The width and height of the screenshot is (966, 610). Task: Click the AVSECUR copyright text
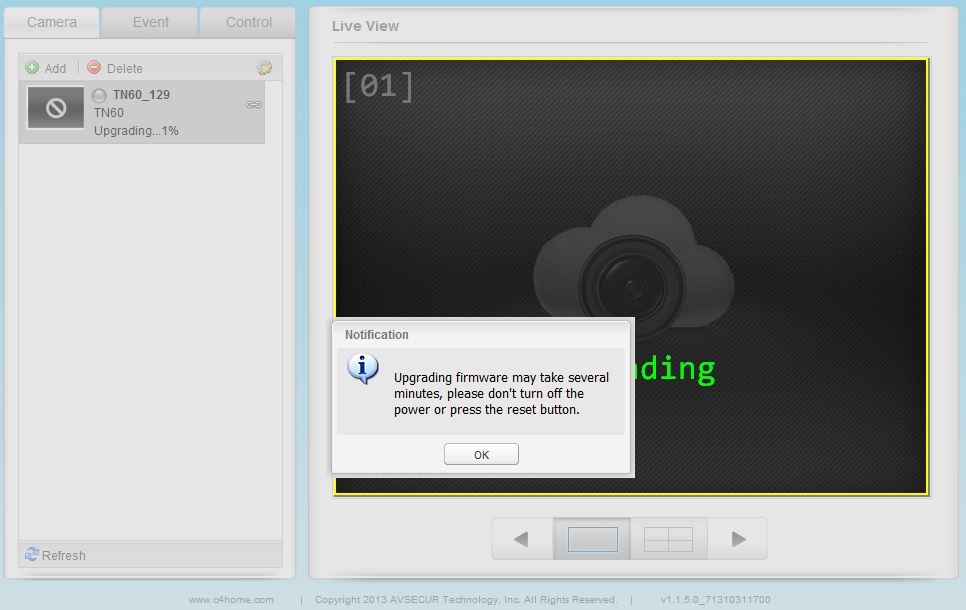coord(466,600)
